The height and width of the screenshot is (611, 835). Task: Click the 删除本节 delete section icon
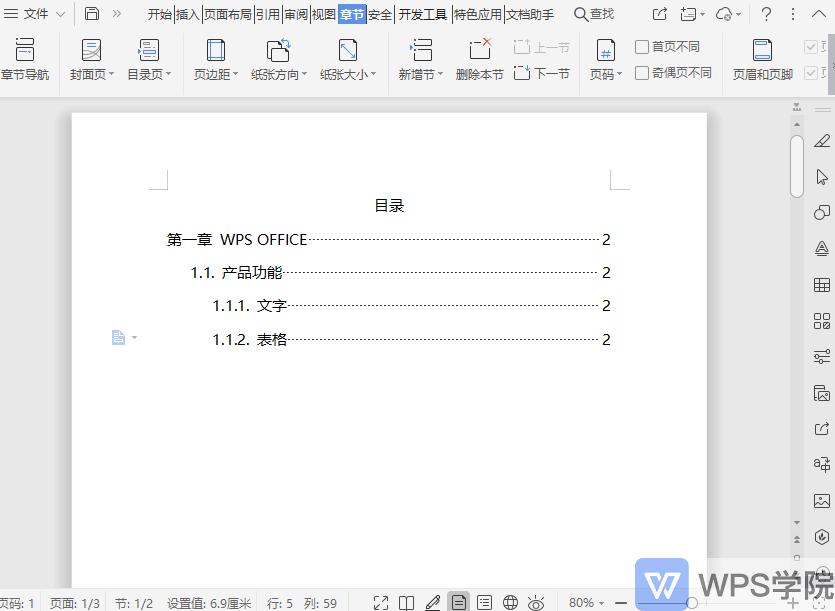[x=478, y=60]
